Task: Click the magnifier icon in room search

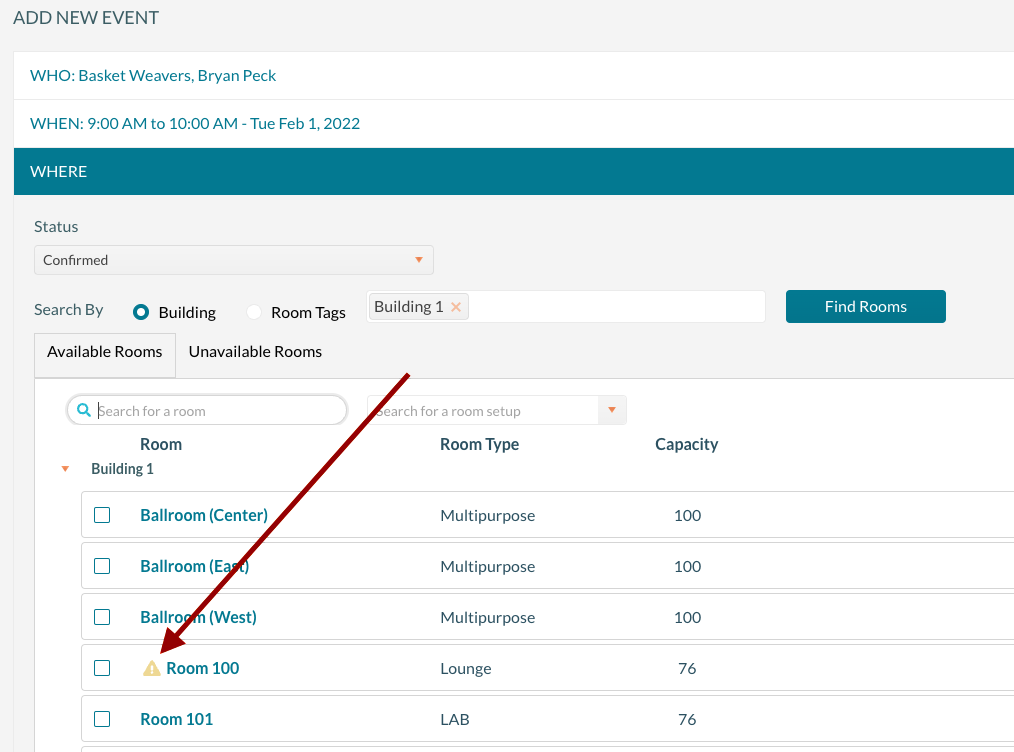Action: click(x=84, y=411)
